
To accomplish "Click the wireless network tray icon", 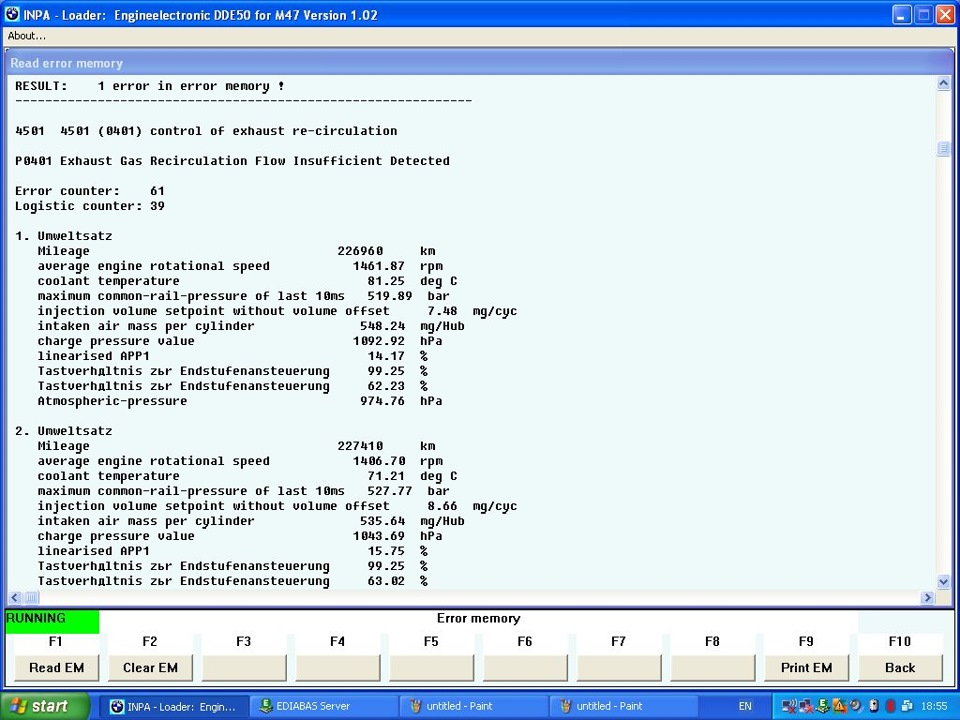I will pos(791,706).
